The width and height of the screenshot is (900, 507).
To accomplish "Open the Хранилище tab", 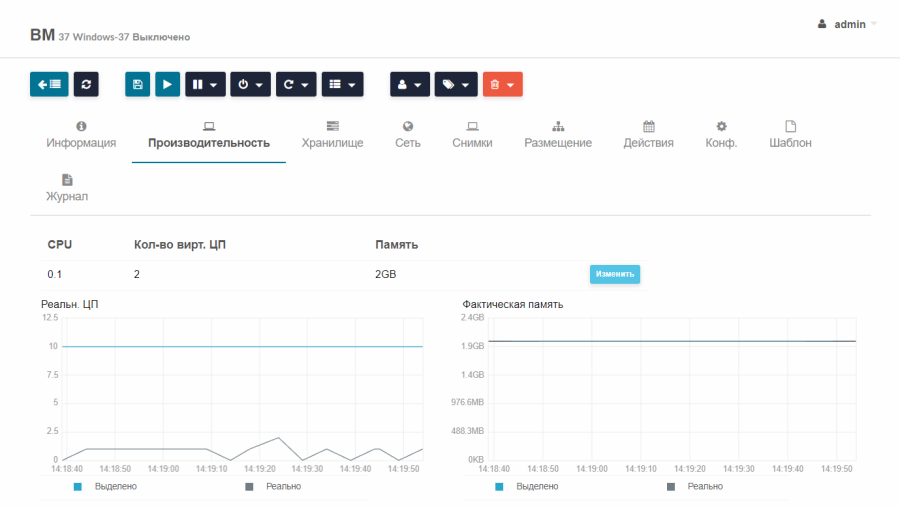I will pyautogui.click(x=332, y=136).
